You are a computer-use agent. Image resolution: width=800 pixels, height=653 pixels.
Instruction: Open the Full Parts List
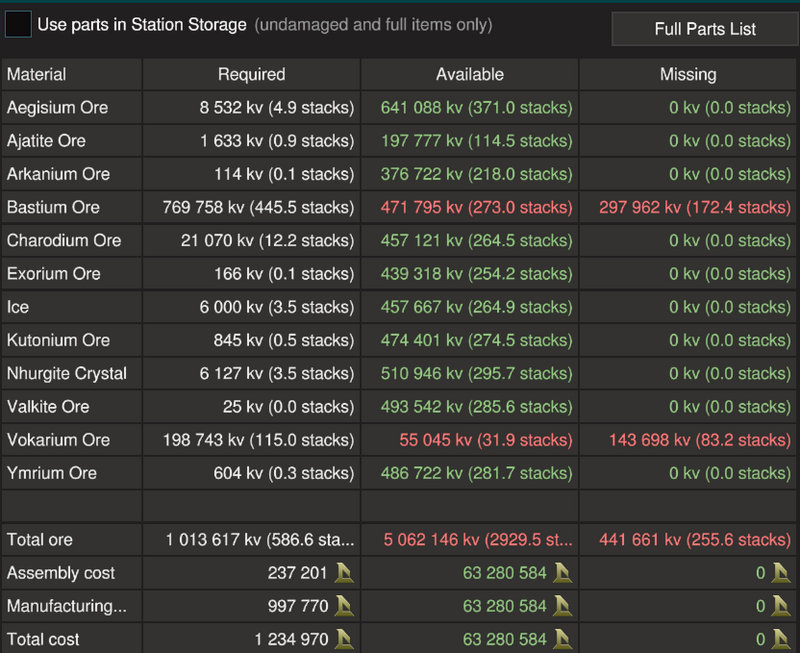click(705, 29)
